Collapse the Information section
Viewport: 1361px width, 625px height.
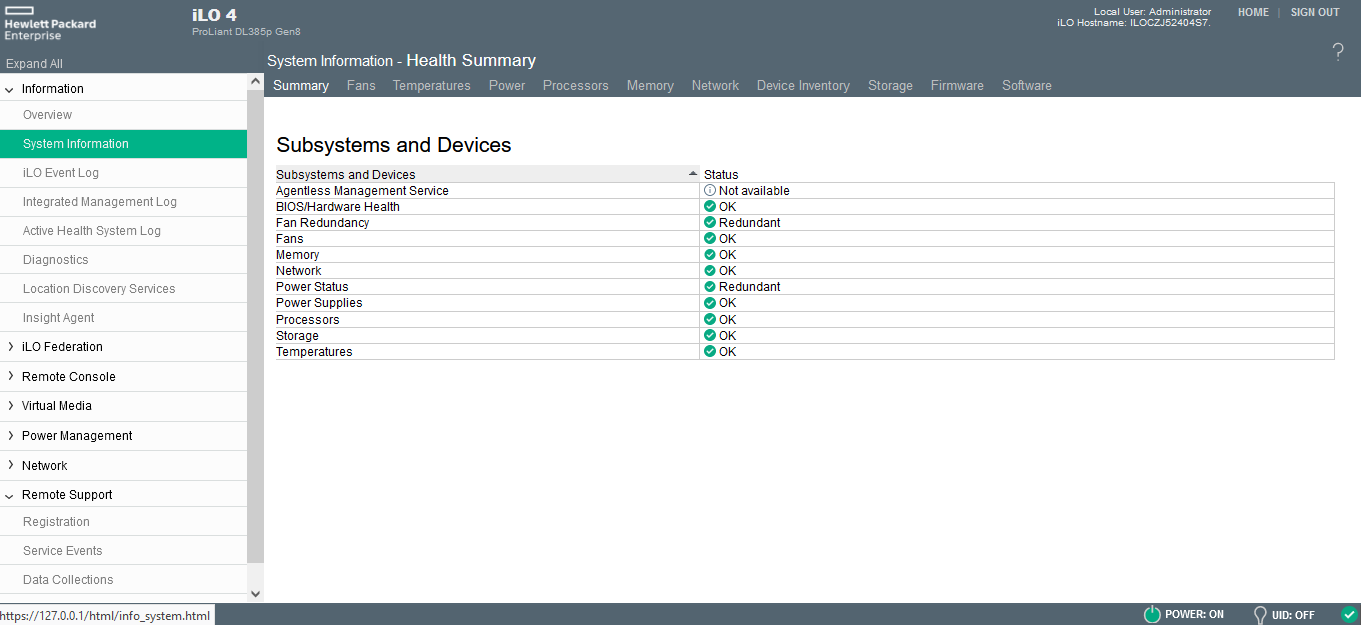pyautogui.click(x=10, y=89)
